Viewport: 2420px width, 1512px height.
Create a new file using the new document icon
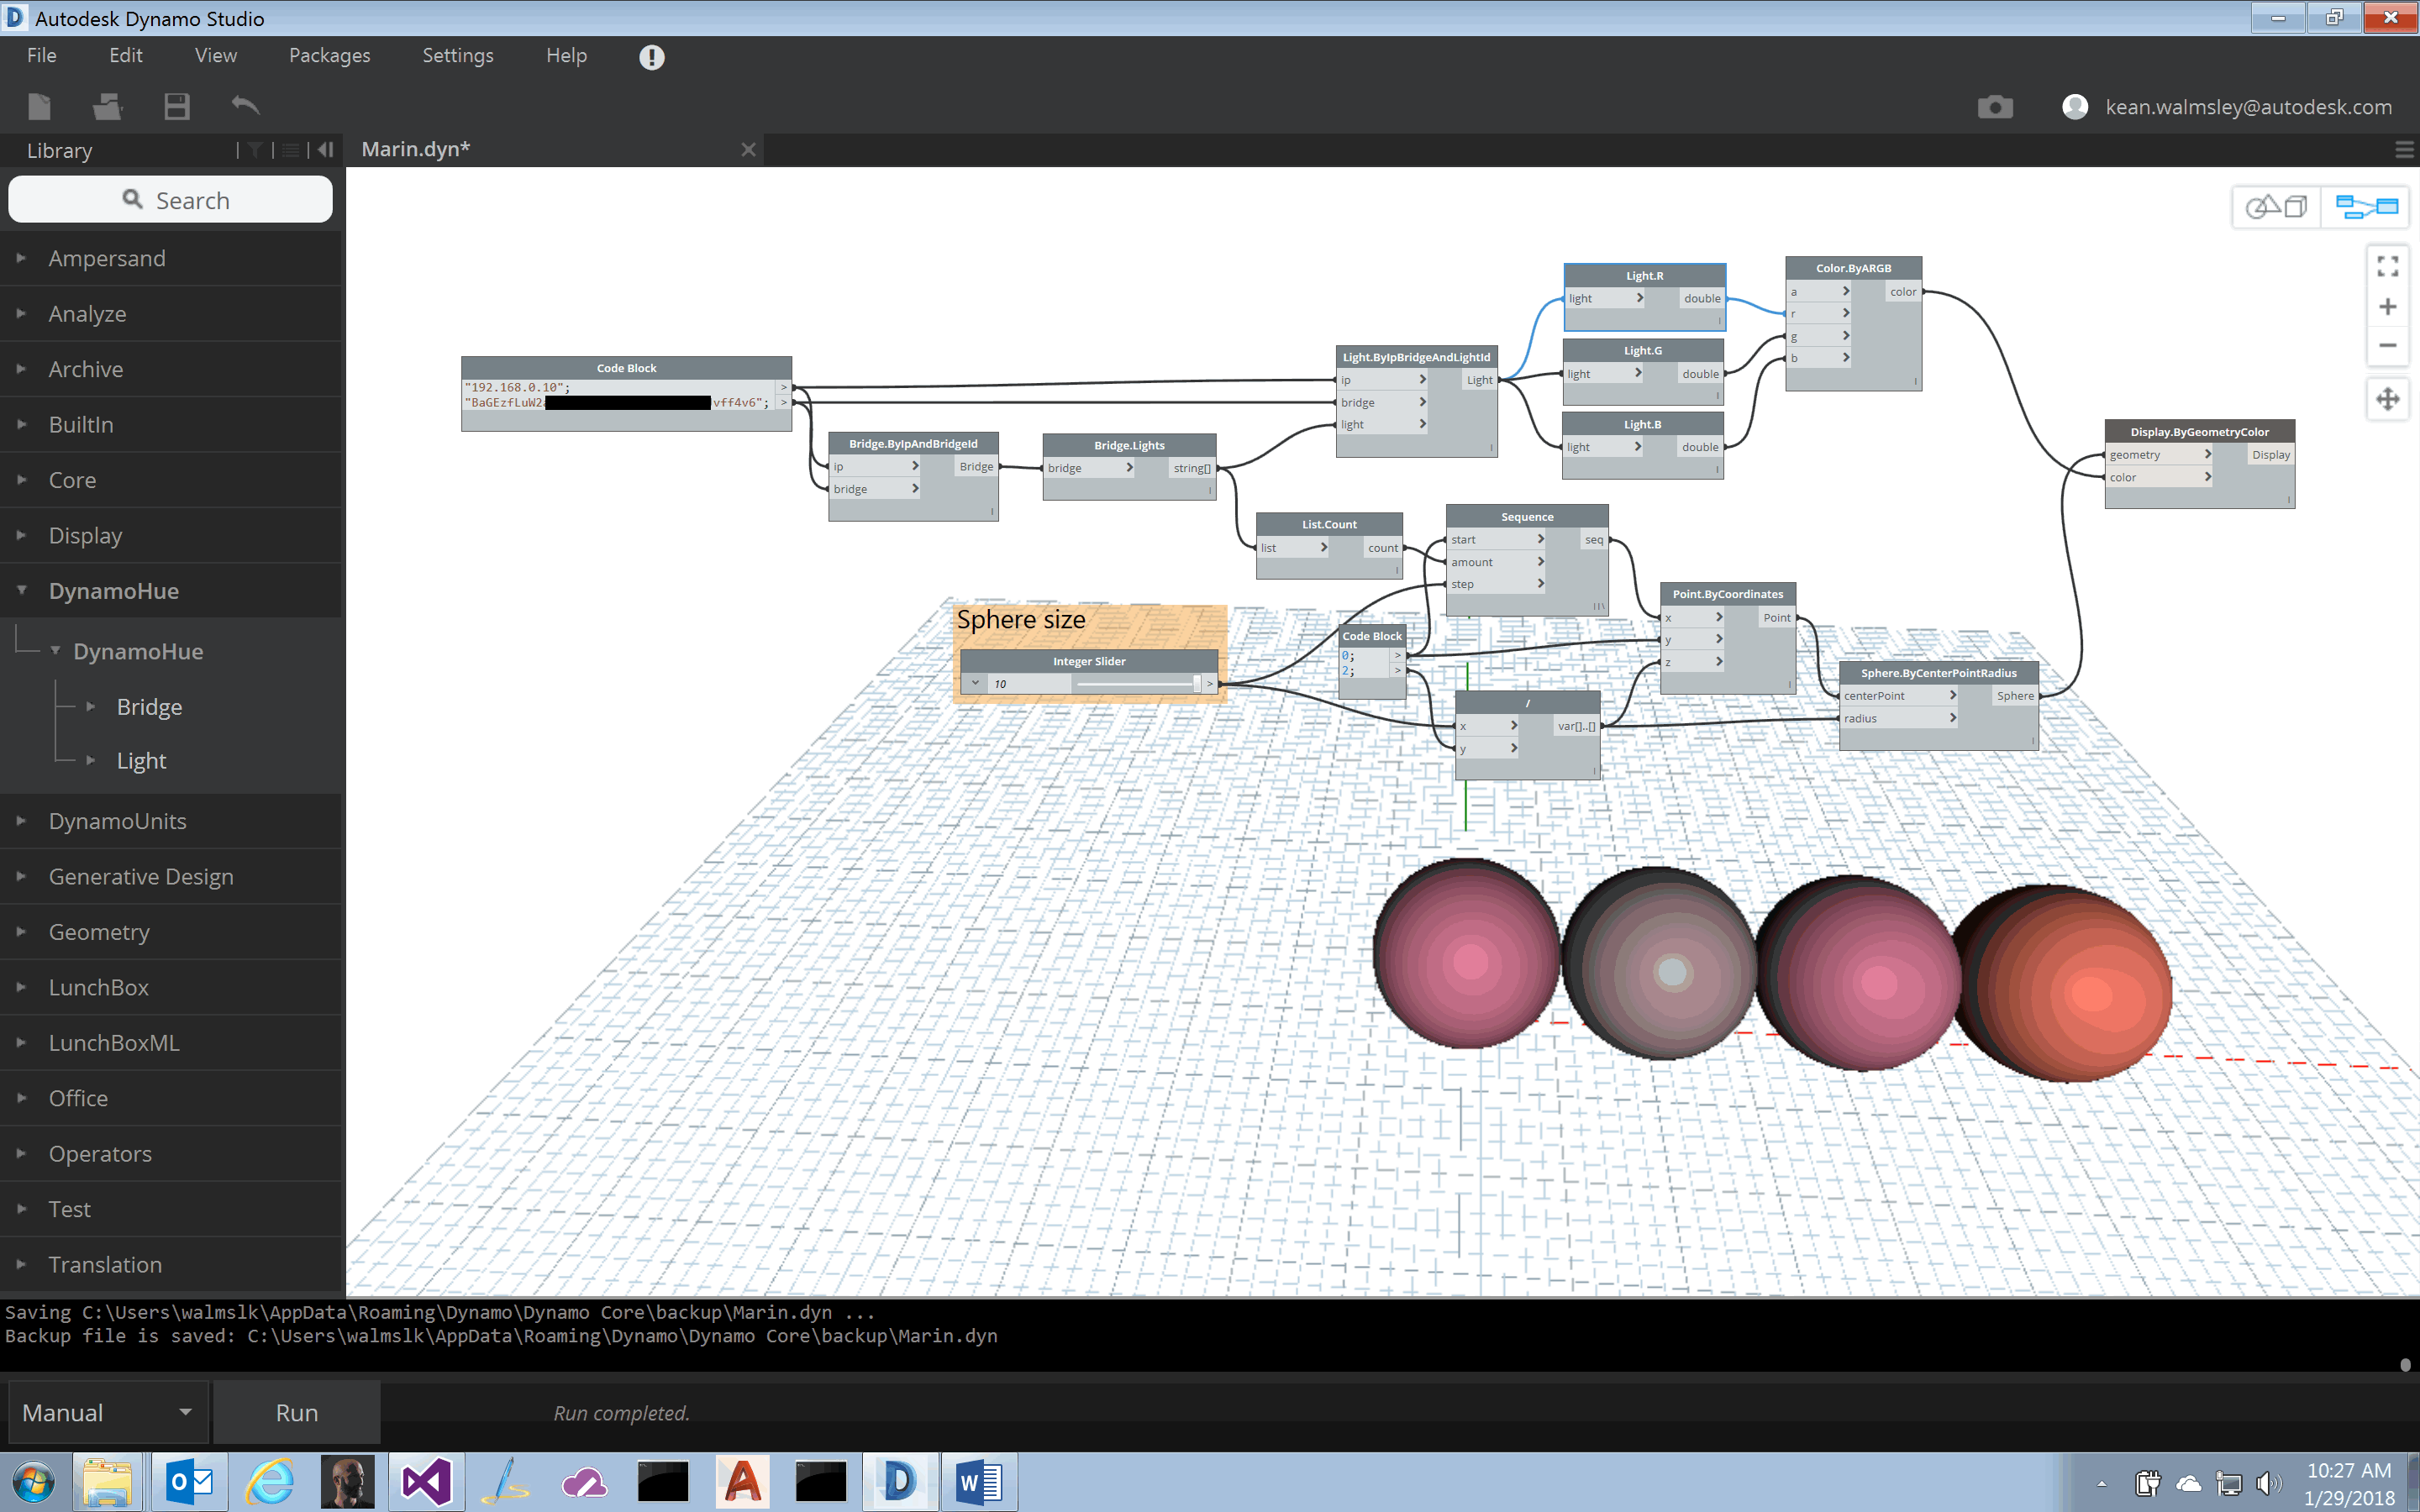39,106
